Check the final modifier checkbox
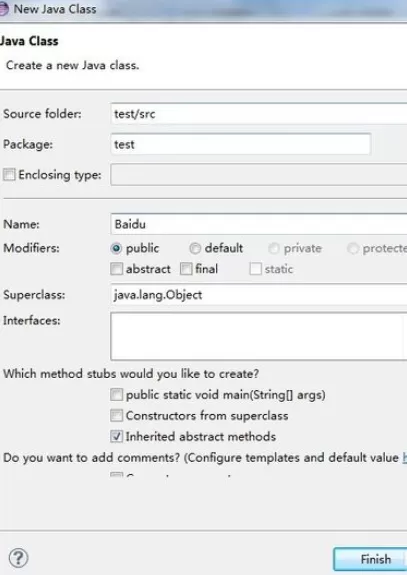Image resolution: width=407 pixels, height=575 pixels. click(186, 269)
